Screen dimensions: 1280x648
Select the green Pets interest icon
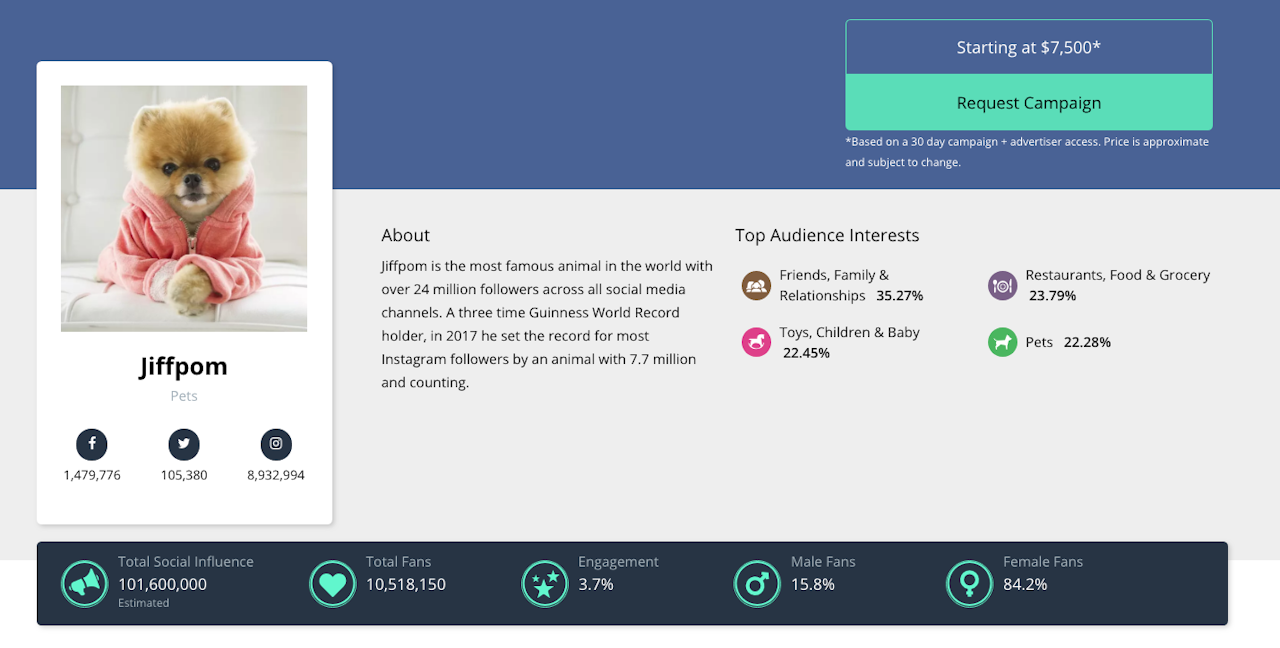[x=1002, y=342]
